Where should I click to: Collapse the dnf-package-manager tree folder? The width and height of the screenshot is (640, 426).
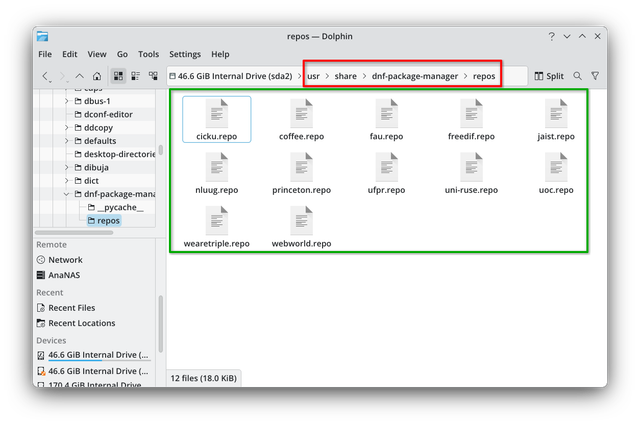(x=67, y=194)
